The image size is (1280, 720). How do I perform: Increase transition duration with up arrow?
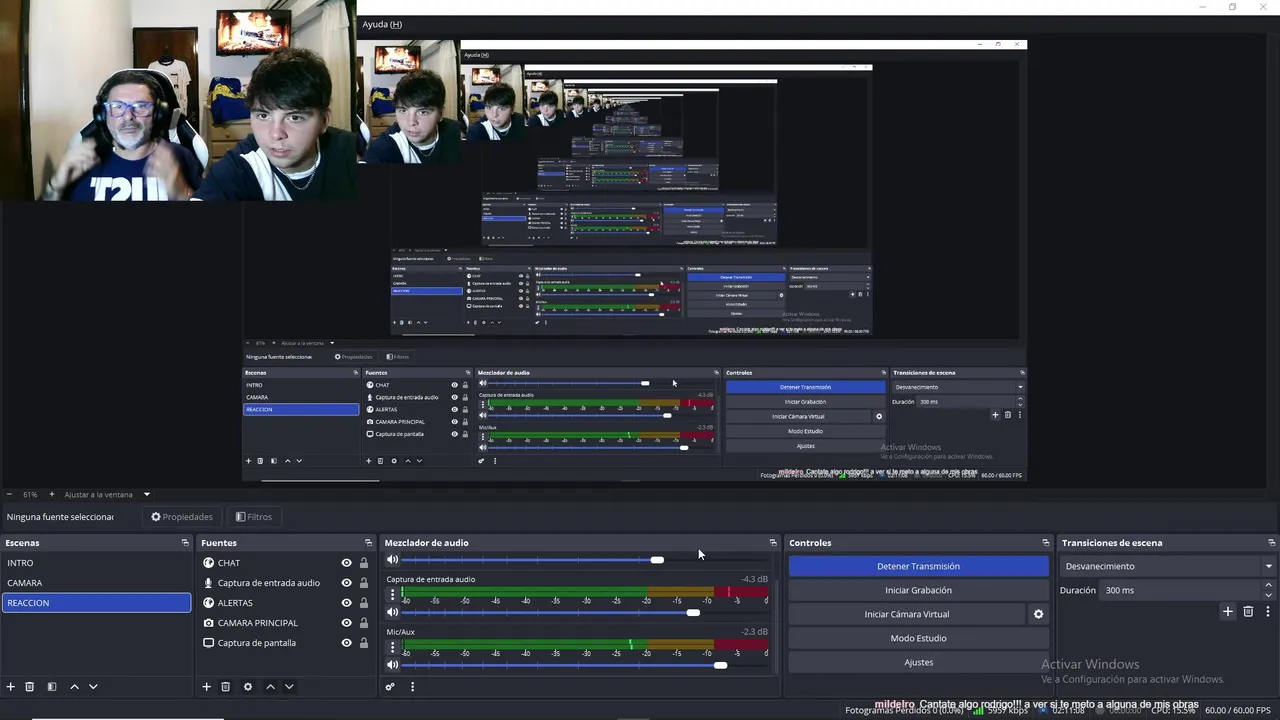(x=1268, y=585)
